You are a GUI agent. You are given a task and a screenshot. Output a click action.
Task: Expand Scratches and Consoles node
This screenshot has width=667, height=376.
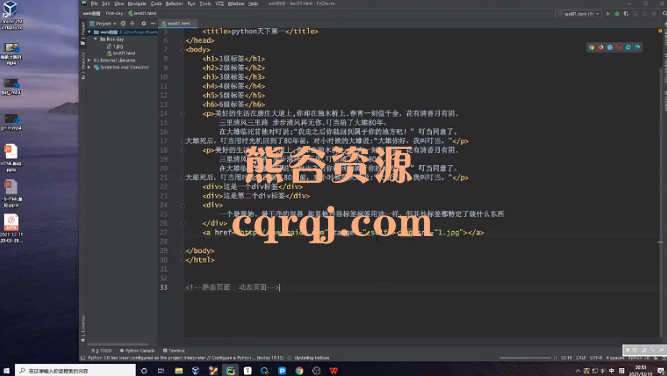pos(89,67)
